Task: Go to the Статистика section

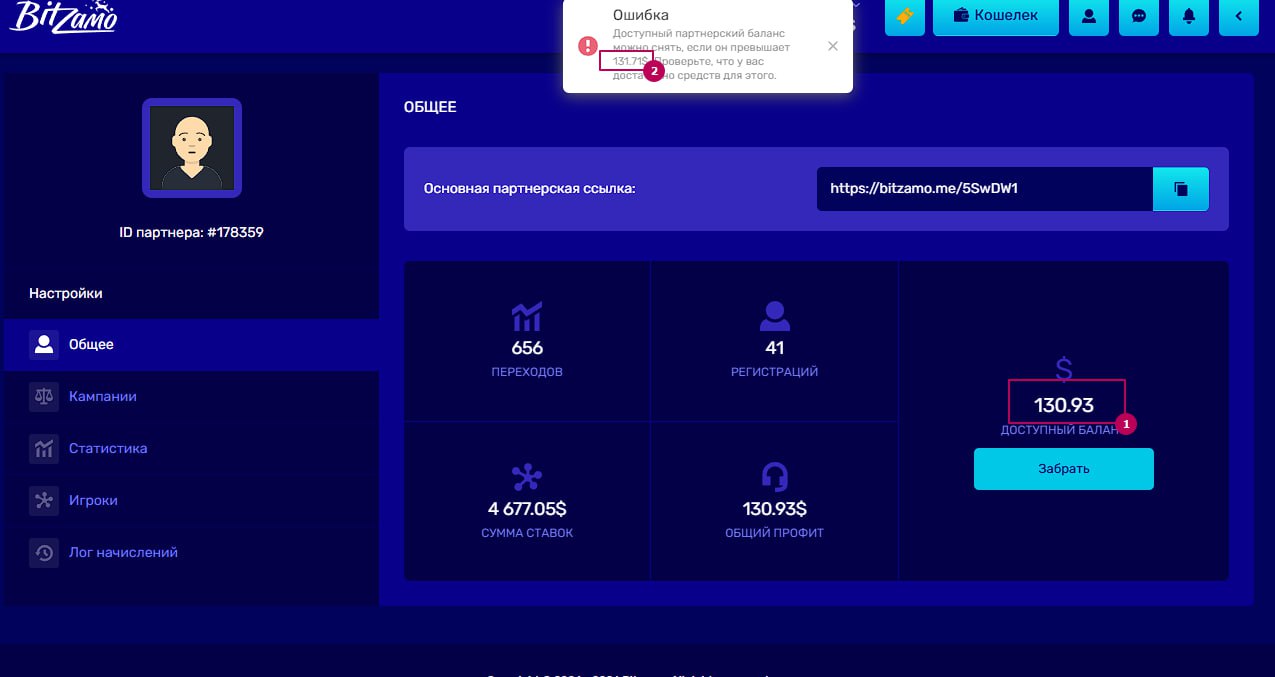Action: tap(107, 449)
